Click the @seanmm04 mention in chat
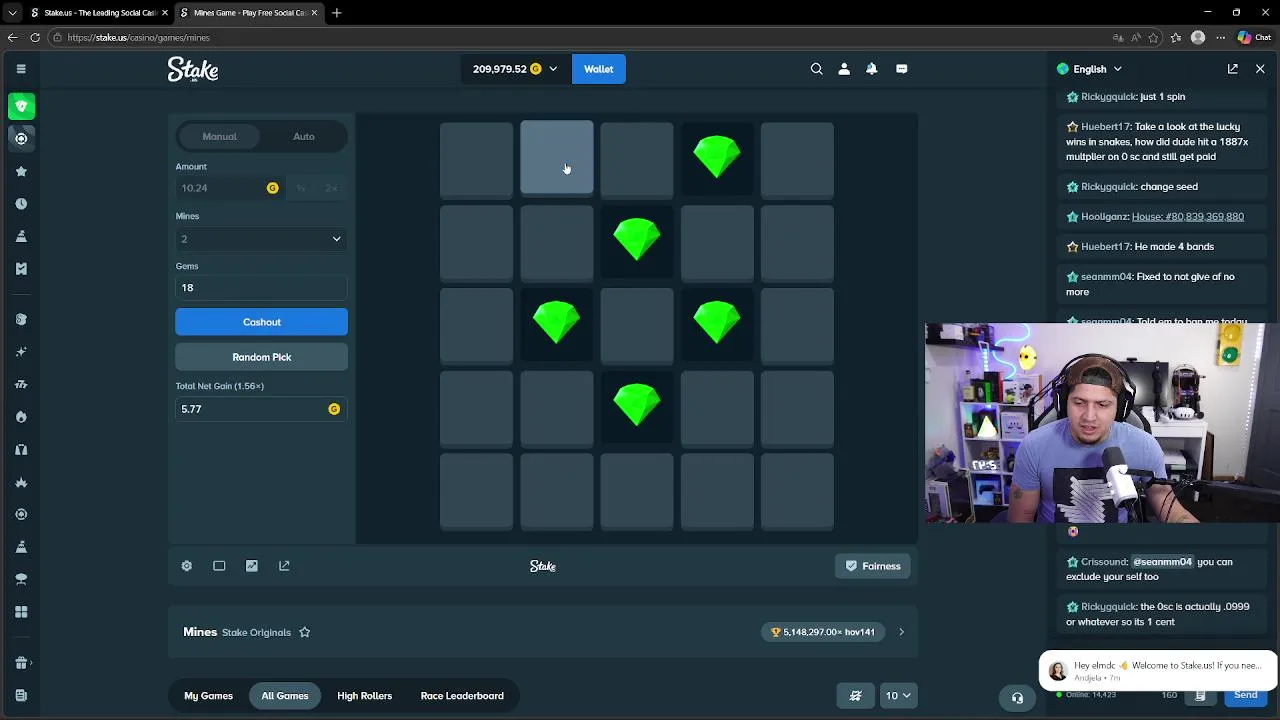The width and height of the screenshot is (1280, 720). pos(1162,562)
